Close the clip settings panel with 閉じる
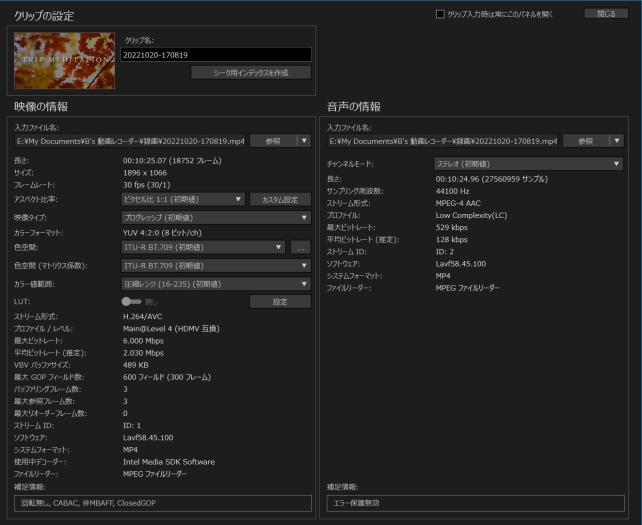 606,14
